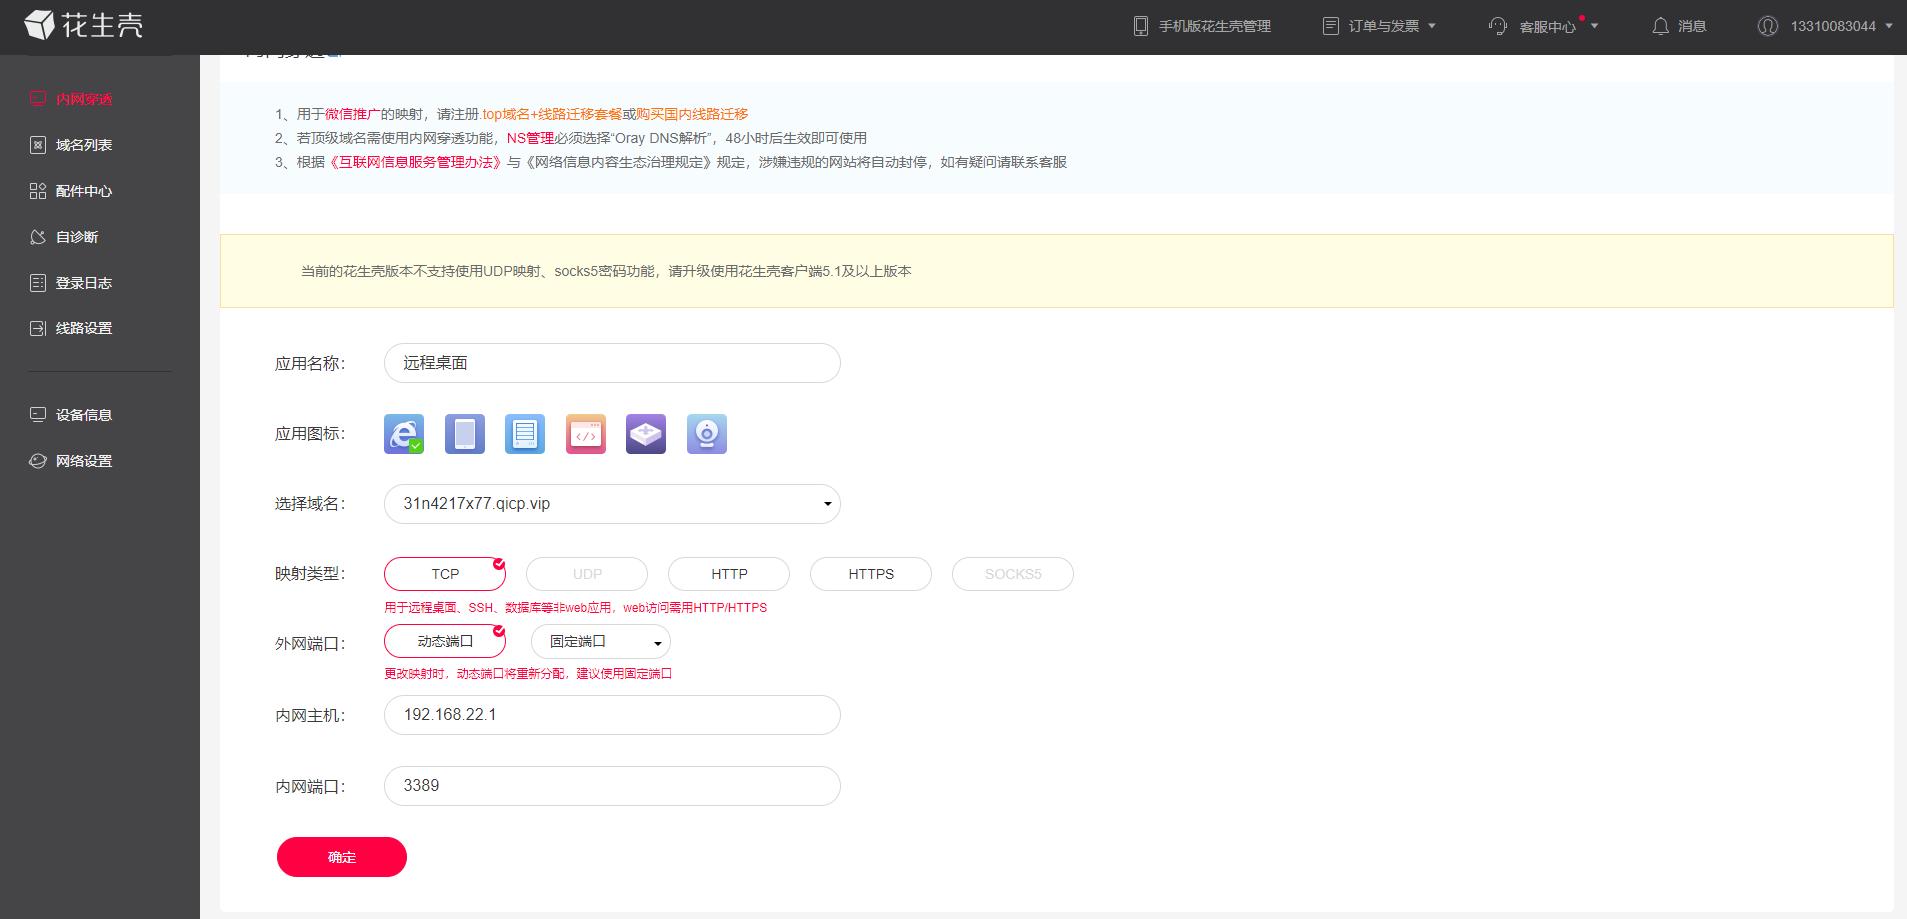Select the HTTPS mapping type
This screenshot has height=919, width=1907.
(869, 573)
